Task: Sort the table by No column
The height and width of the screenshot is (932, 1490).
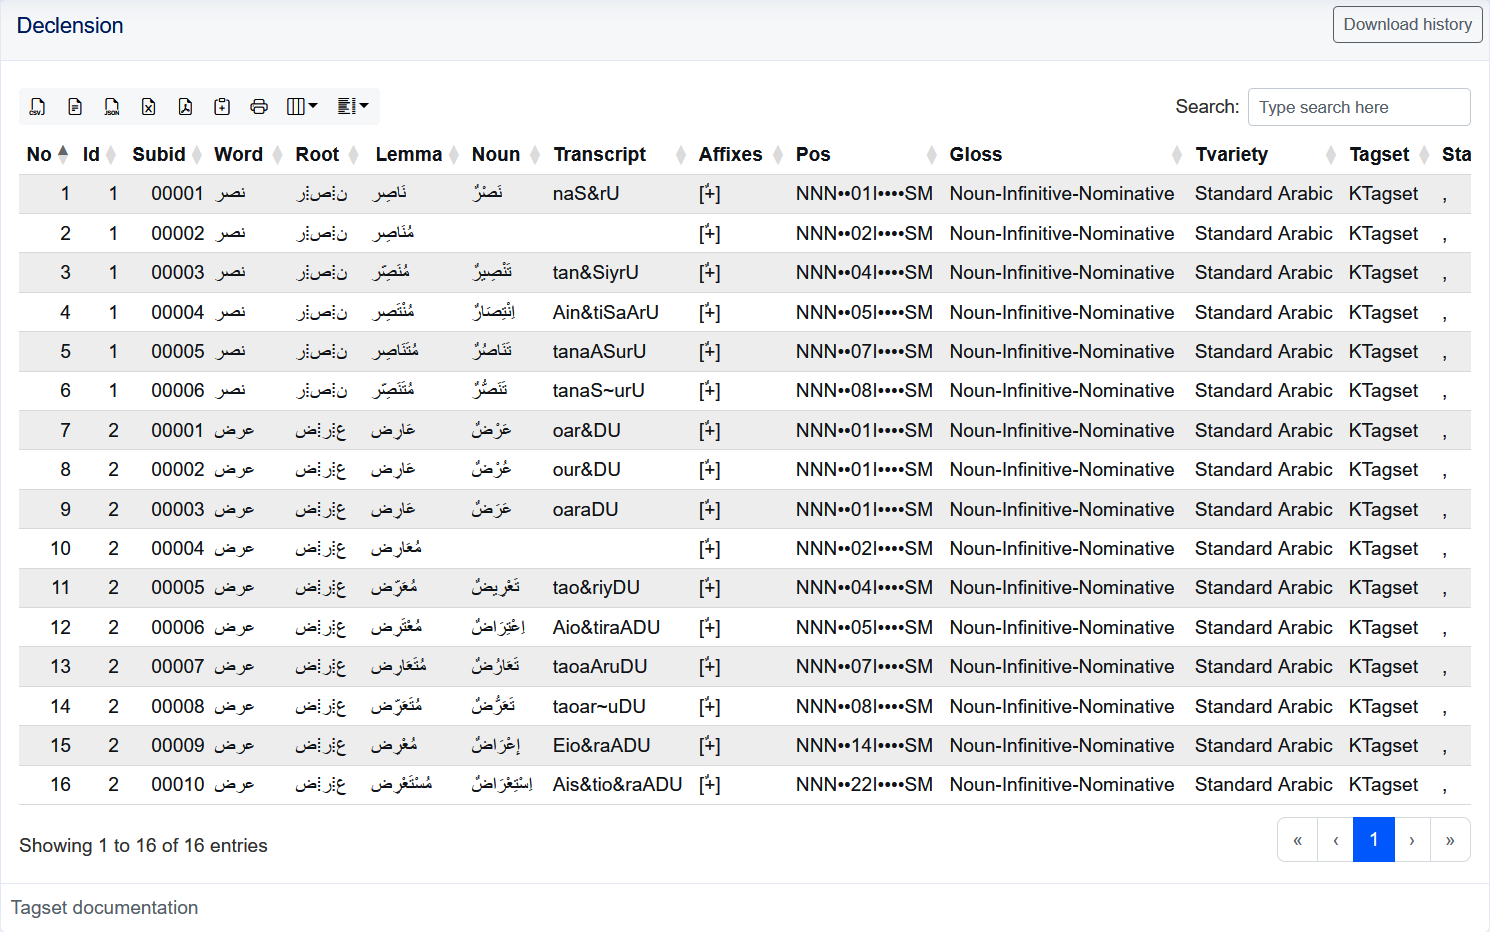Action: tap(47, 154)
